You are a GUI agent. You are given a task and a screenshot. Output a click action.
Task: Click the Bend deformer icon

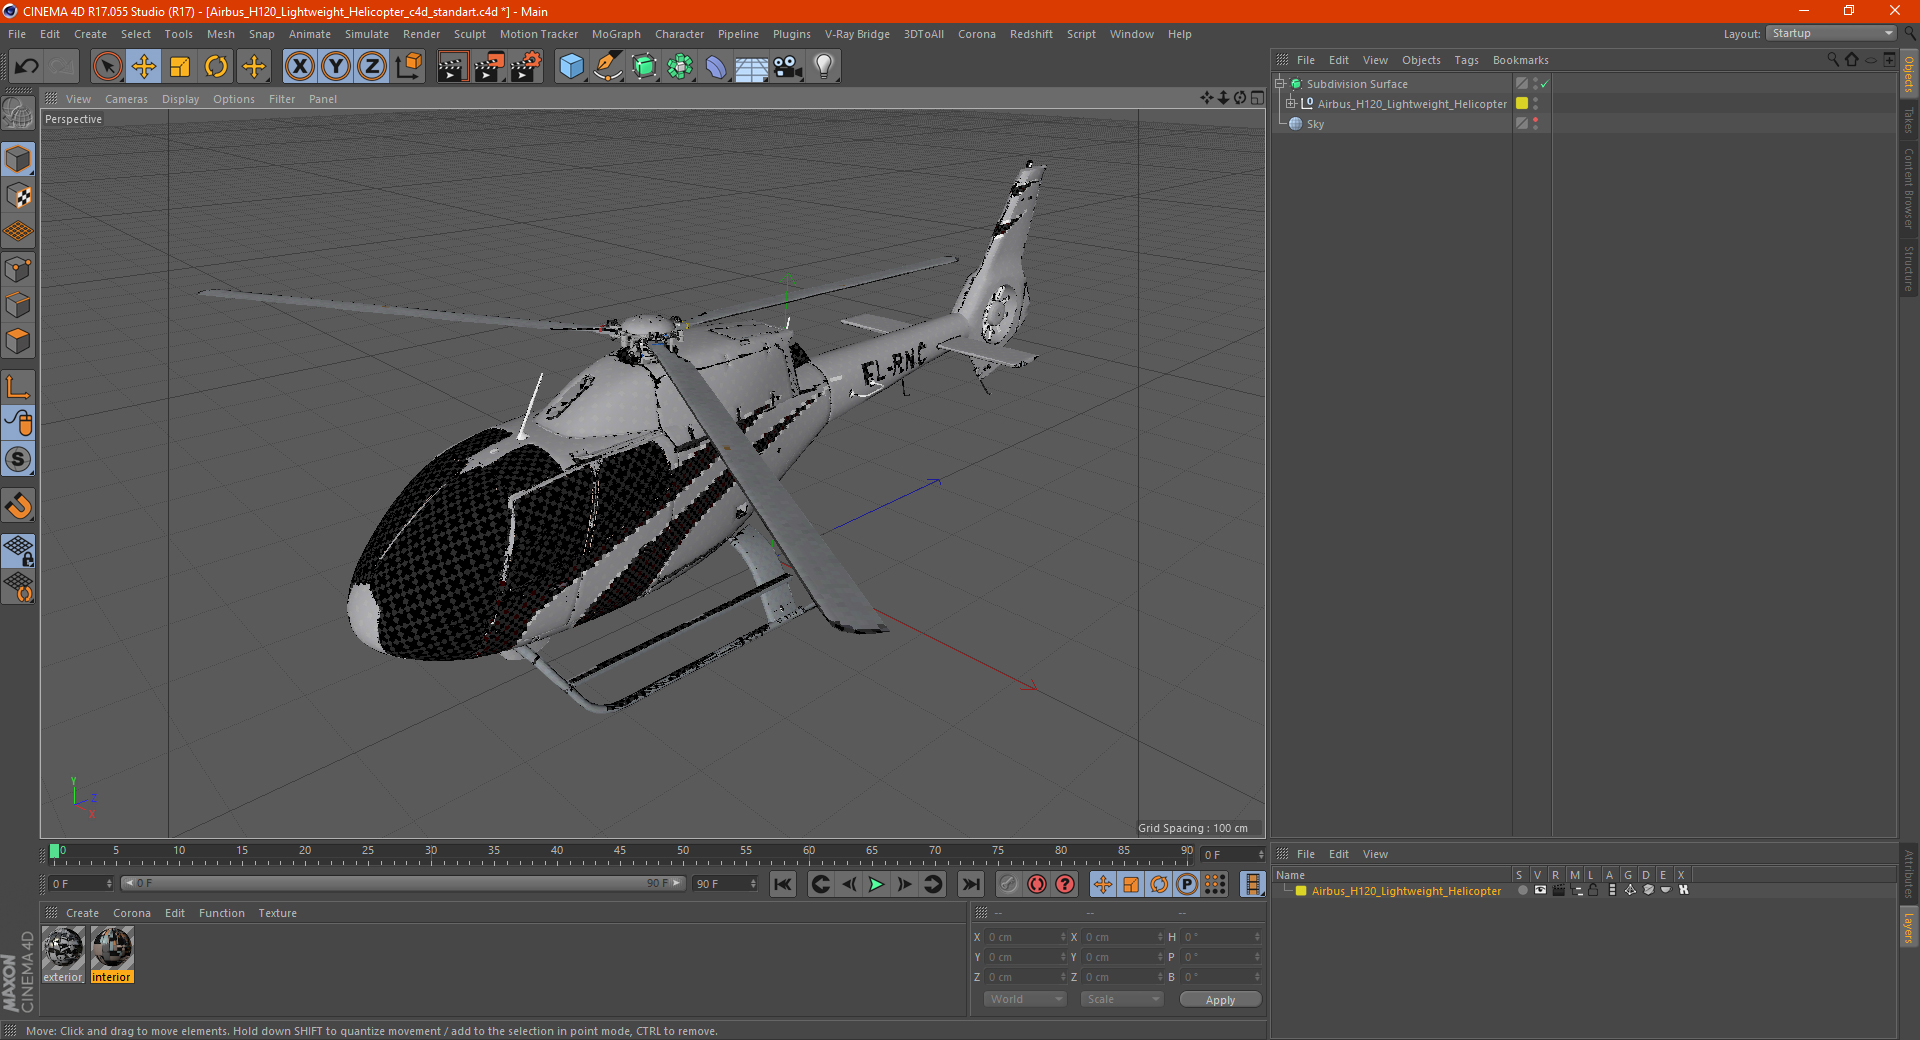click(x=716, y=67)
